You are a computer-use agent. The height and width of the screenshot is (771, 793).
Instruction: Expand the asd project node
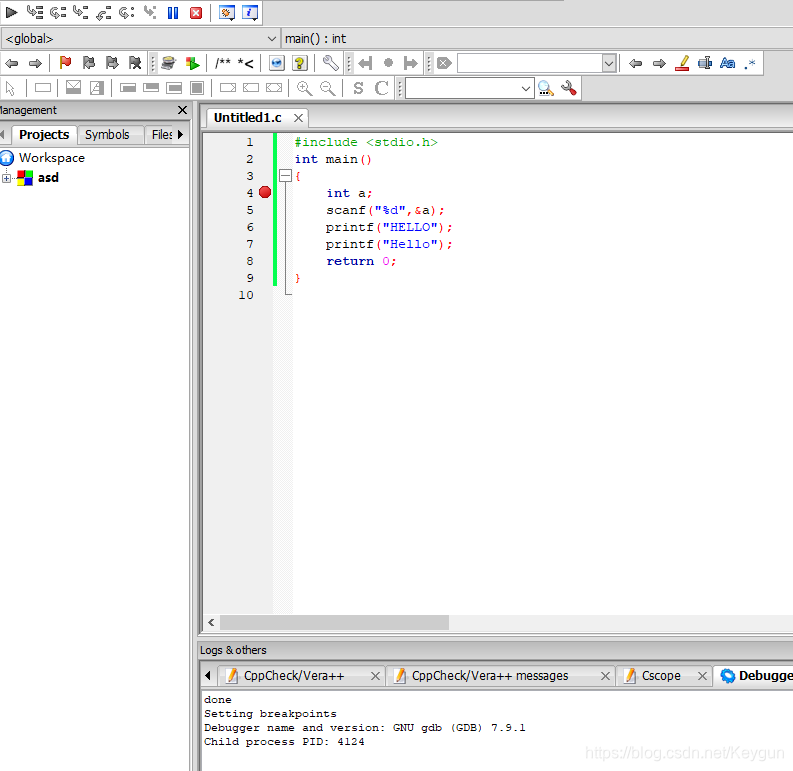coord(7,178)
